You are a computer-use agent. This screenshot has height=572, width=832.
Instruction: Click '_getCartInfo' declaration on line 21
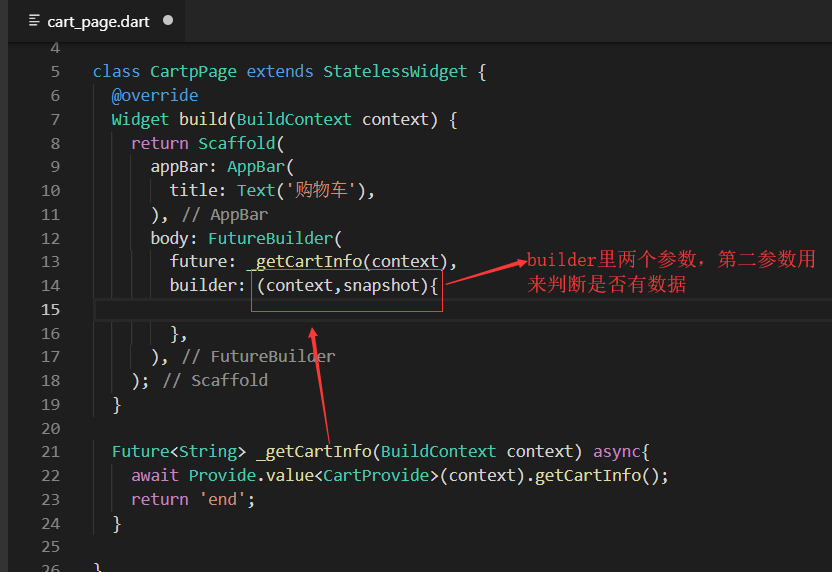314,452
